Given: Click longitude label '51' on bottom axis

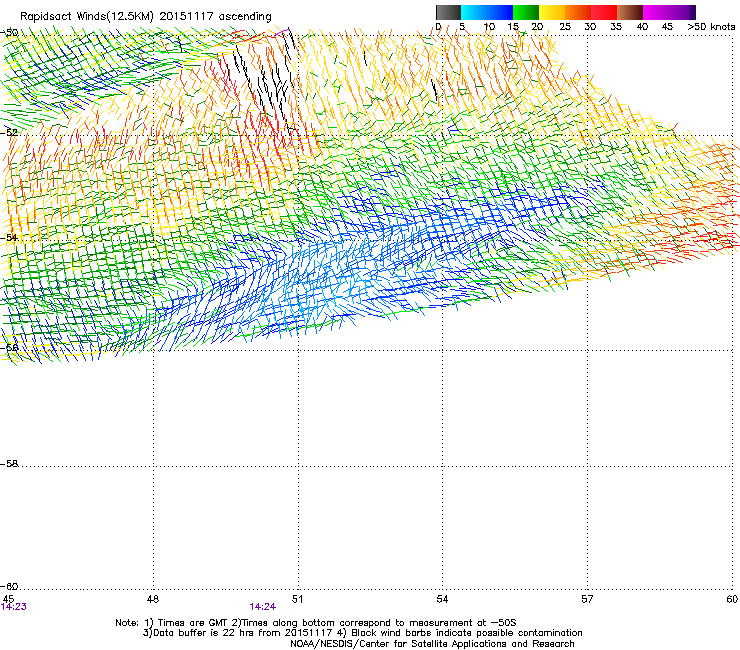Looking at the screenshot, I should point(297,599).
